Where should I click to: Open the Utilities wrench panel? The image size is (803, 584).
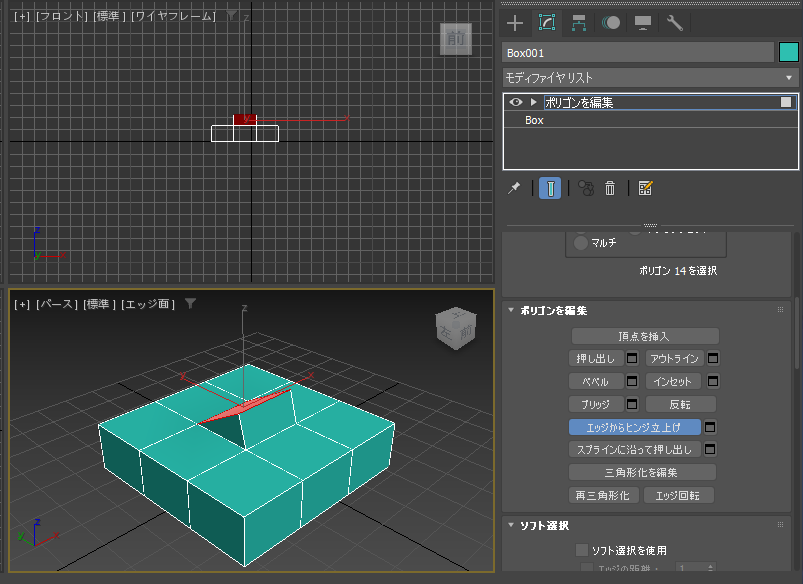(x=674, y=23)
